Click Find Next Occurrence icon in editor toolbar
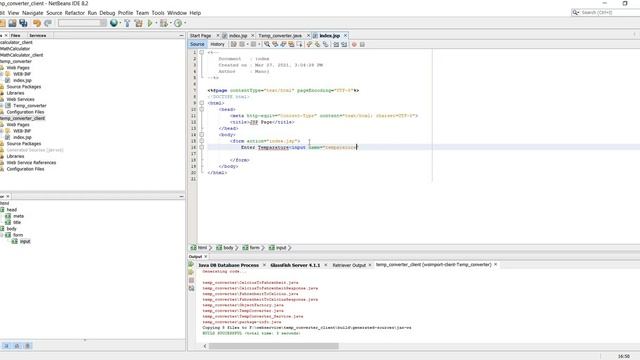This screenshot has height=360, width=640. tap(283, 44)
